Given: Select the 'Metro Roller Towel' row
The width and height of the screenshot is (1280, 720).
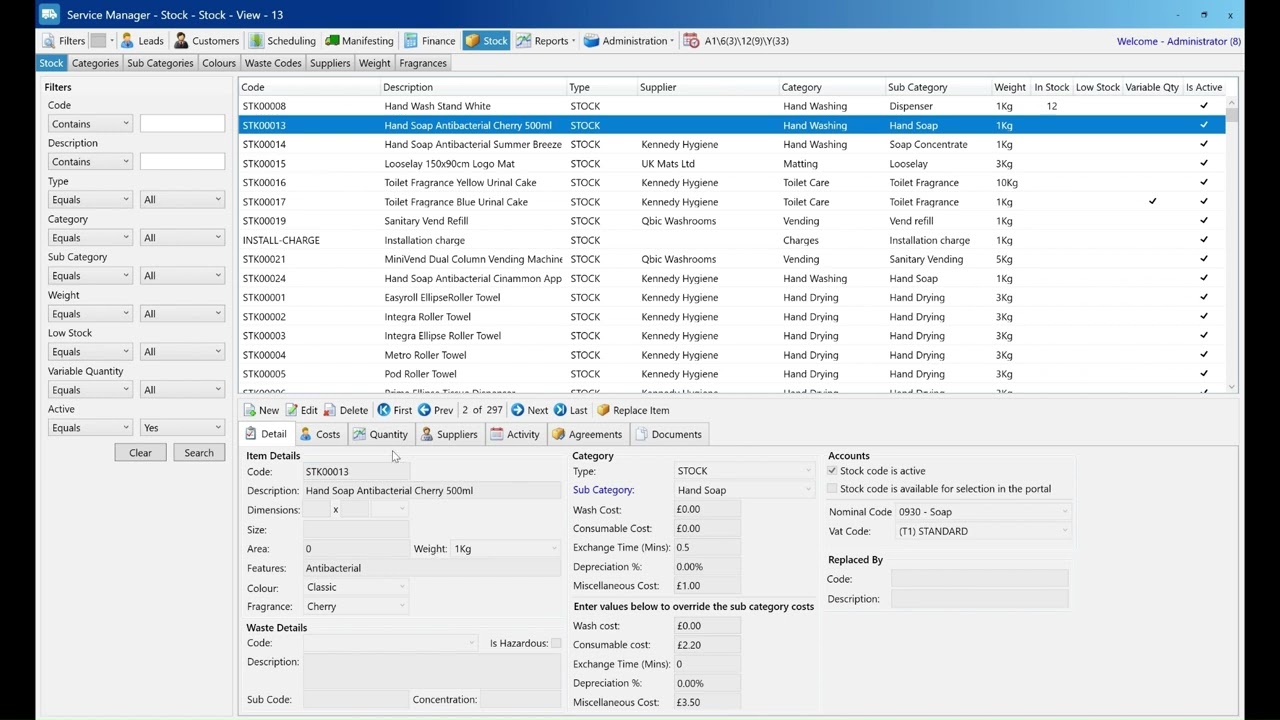Looking at the screenshot, I should pos(732,355).
